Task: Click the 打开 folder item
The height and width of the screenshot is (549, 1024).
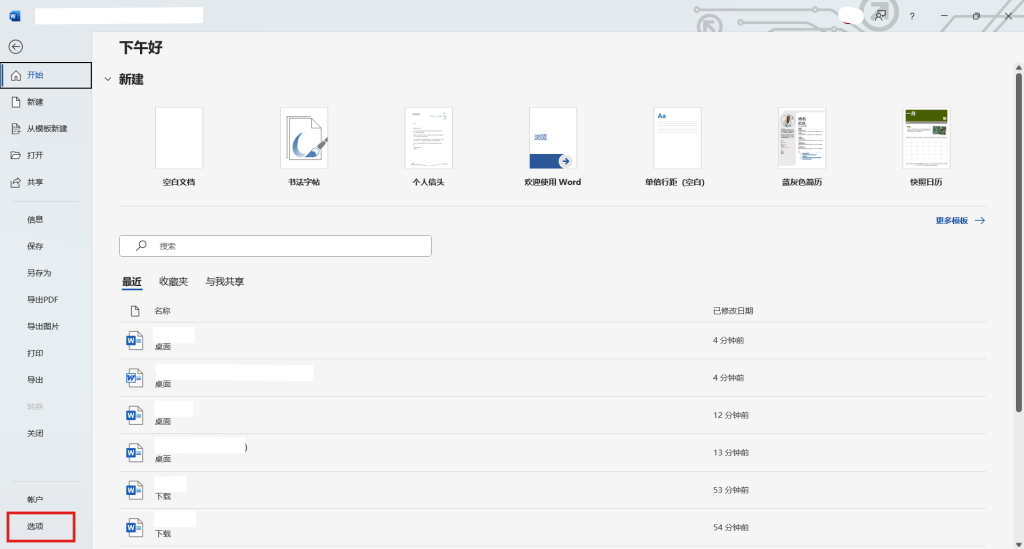Action: click(x=35, y=156)
